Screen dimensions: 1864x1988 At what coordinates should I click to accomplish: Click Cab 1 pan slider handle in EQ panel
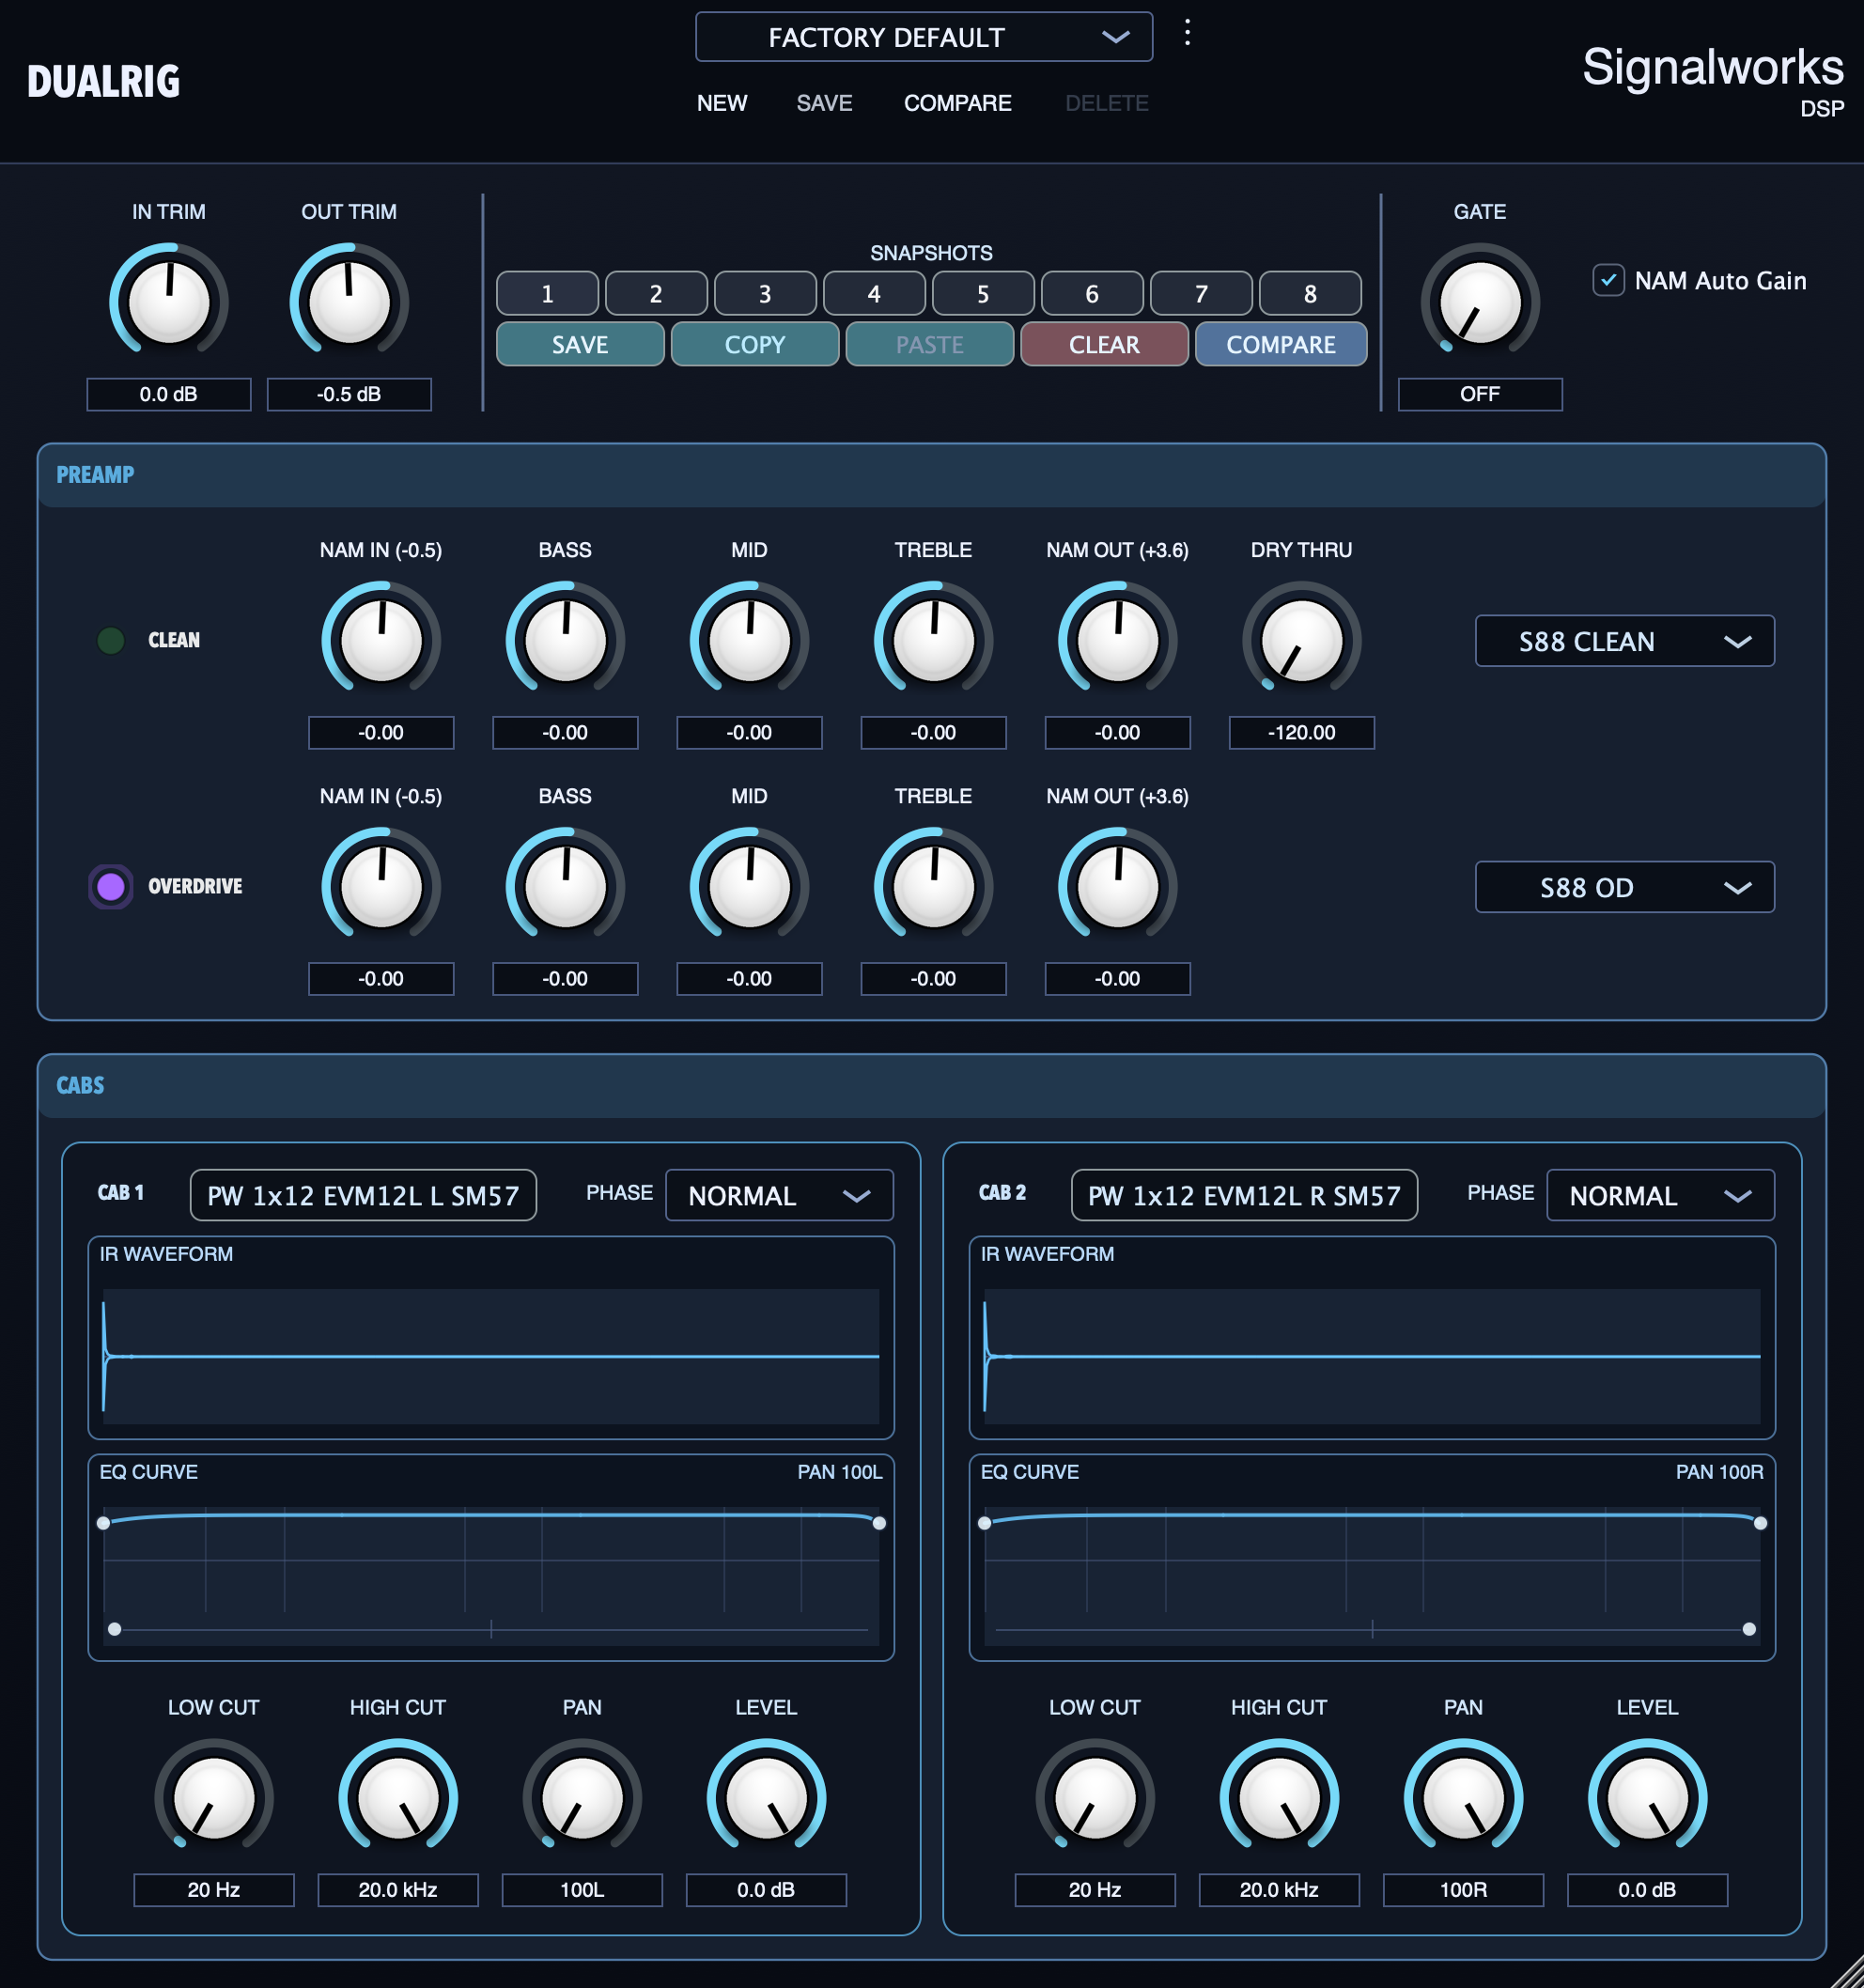[x=115, y=1629]
